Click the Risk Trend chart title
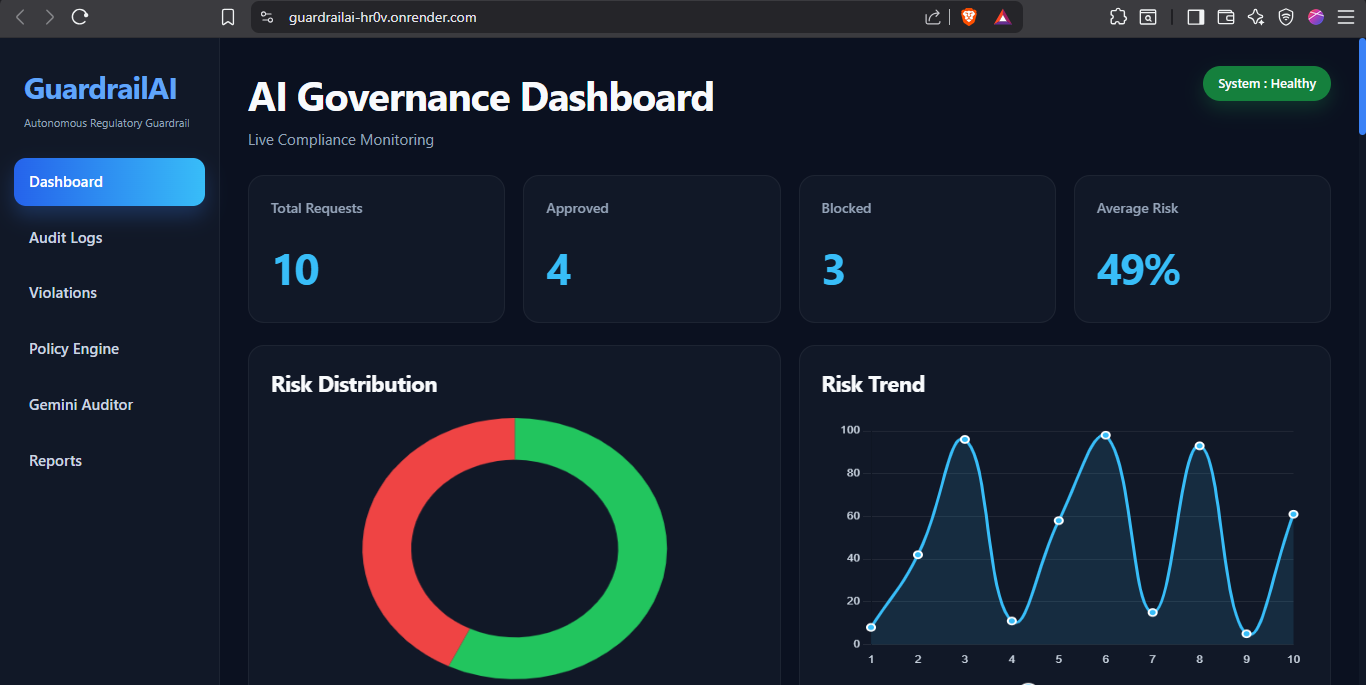This screenshot has height=685, width=1366. tap(873, 384)
